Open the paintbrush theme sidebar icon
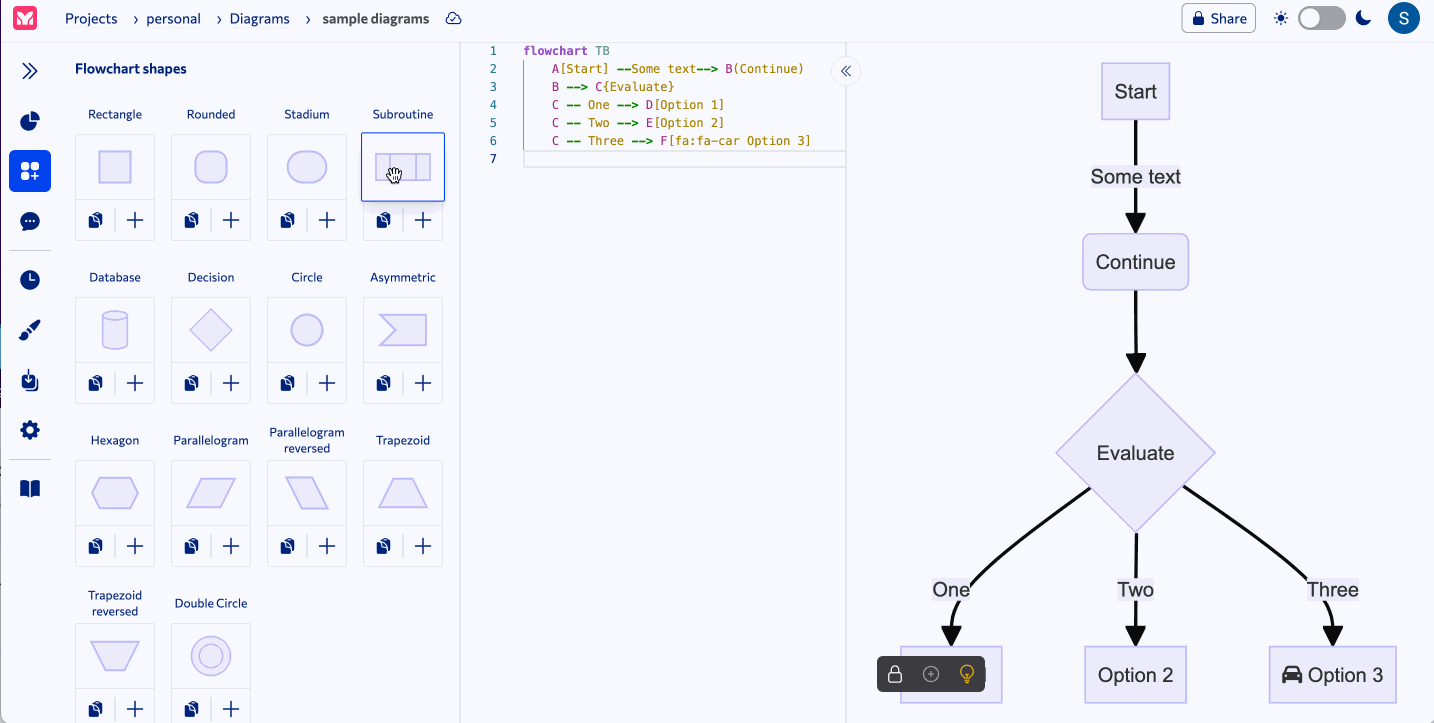Screen dimensions: 1434x723 [x=30, y=330]
